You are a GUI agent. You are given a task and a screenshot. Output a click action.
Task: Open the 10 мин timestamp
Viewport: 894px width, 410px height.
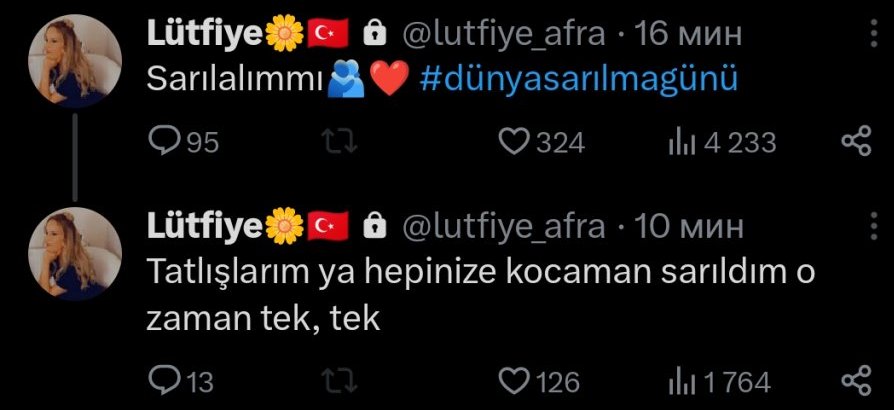pos(689,228)
